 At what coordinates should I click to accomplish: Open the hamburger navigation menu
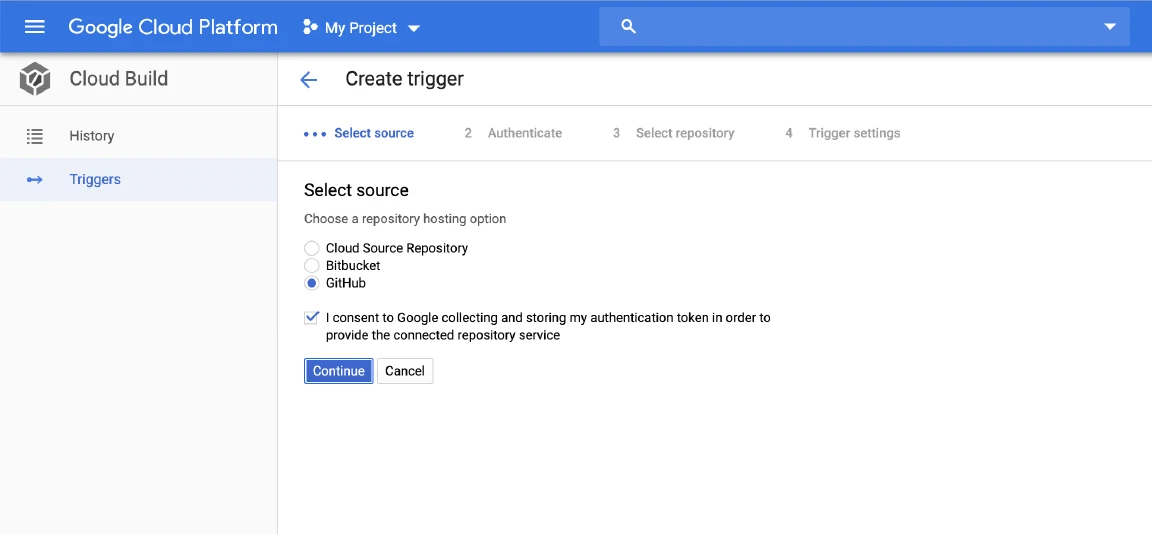35,27
